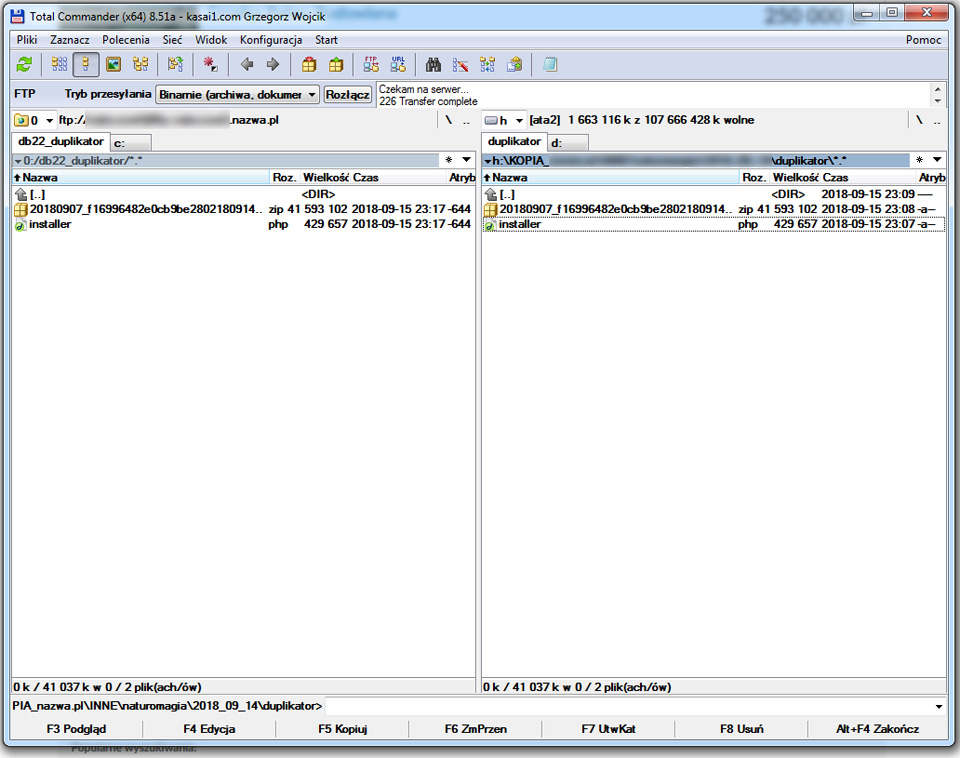This screenshot has width=960, height=758.
Task: Open the Sieć menu
Action: [x=172, y=40]
